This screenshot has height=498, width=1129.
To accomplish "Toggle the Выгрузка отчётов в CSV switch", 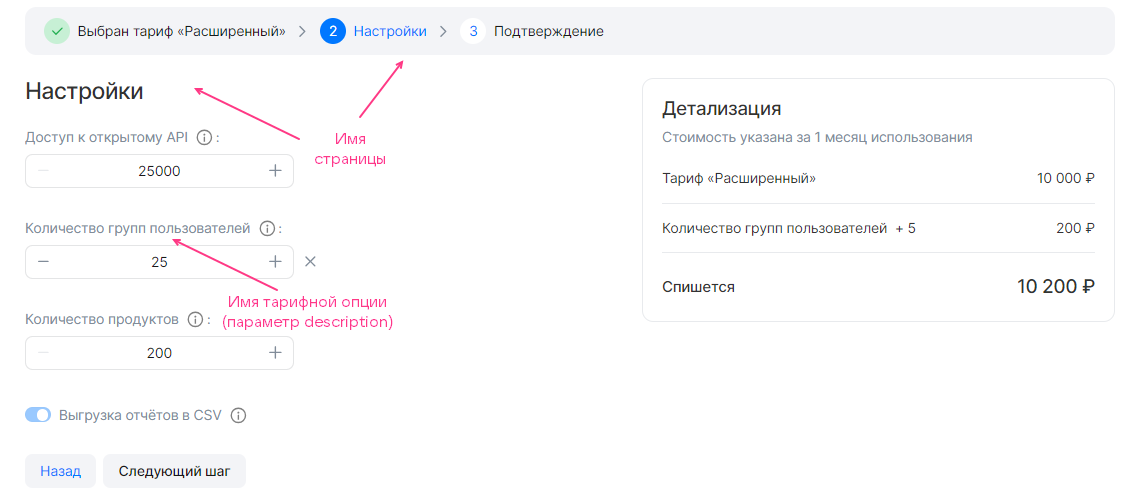I will click(38, 415).
